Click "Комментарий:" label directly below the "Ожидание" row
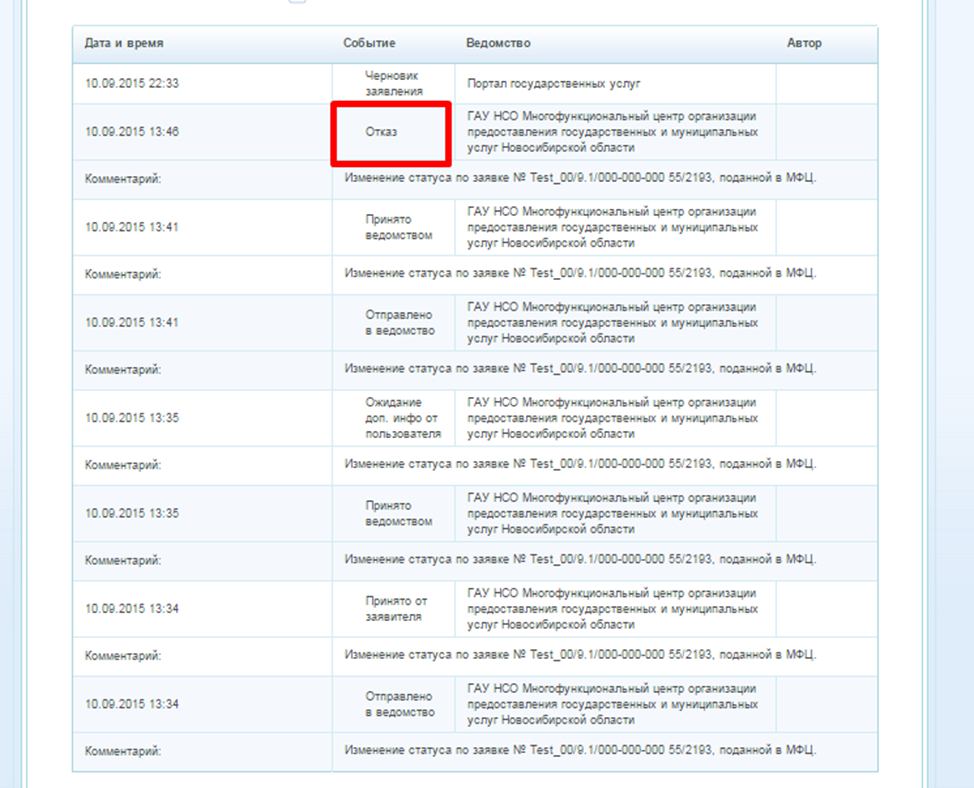The width and height of the screenshot is (974, 788). point(123,465)
